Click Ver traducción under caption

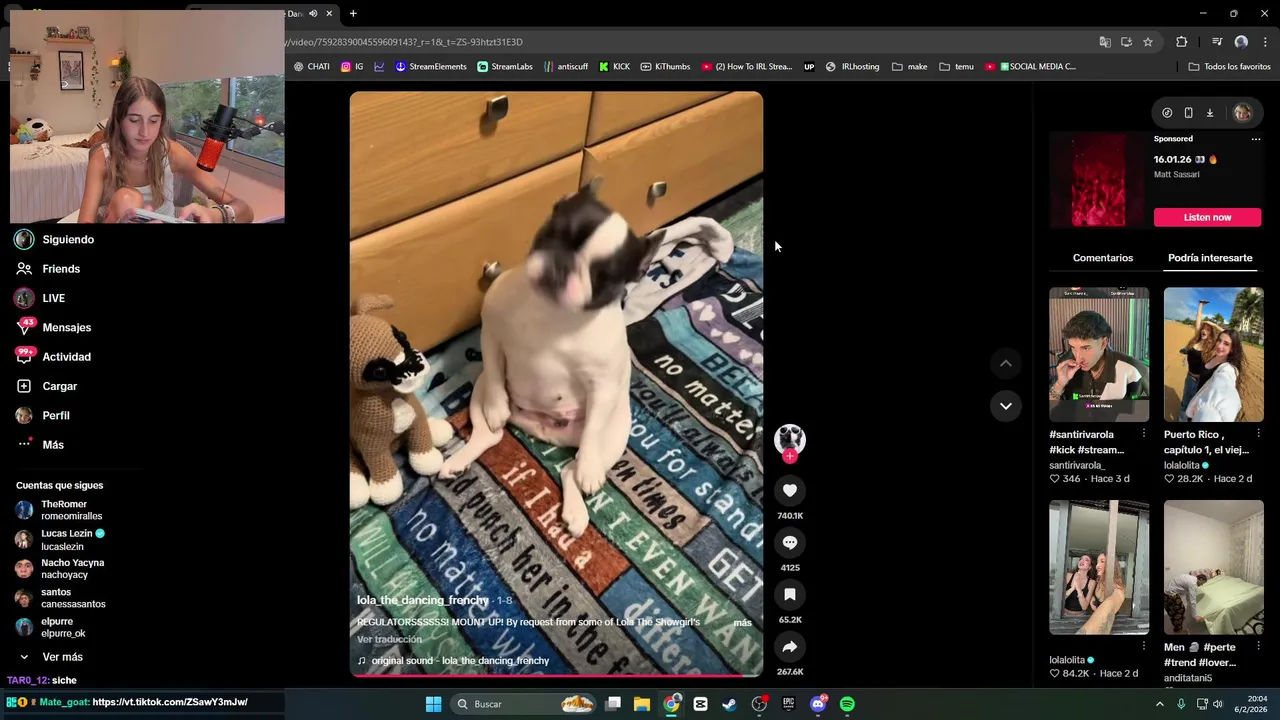pos(389,639)
